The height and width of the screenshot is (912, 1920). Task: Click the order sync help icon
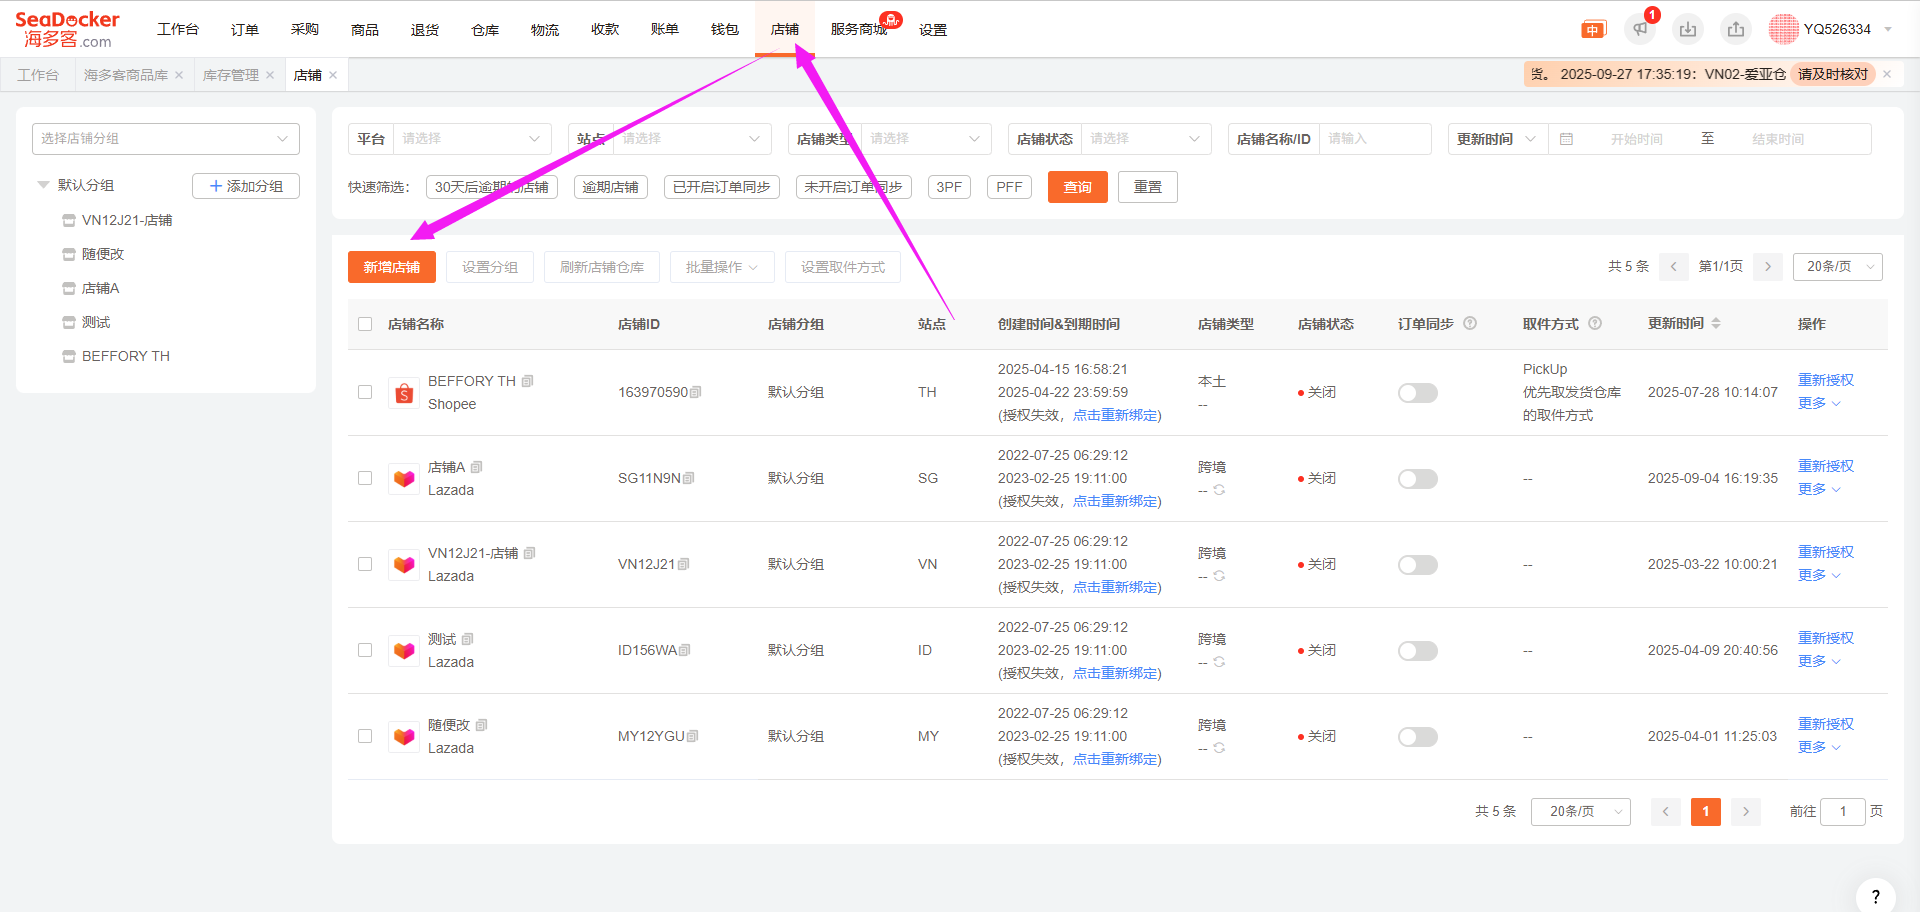(1470, 323)
